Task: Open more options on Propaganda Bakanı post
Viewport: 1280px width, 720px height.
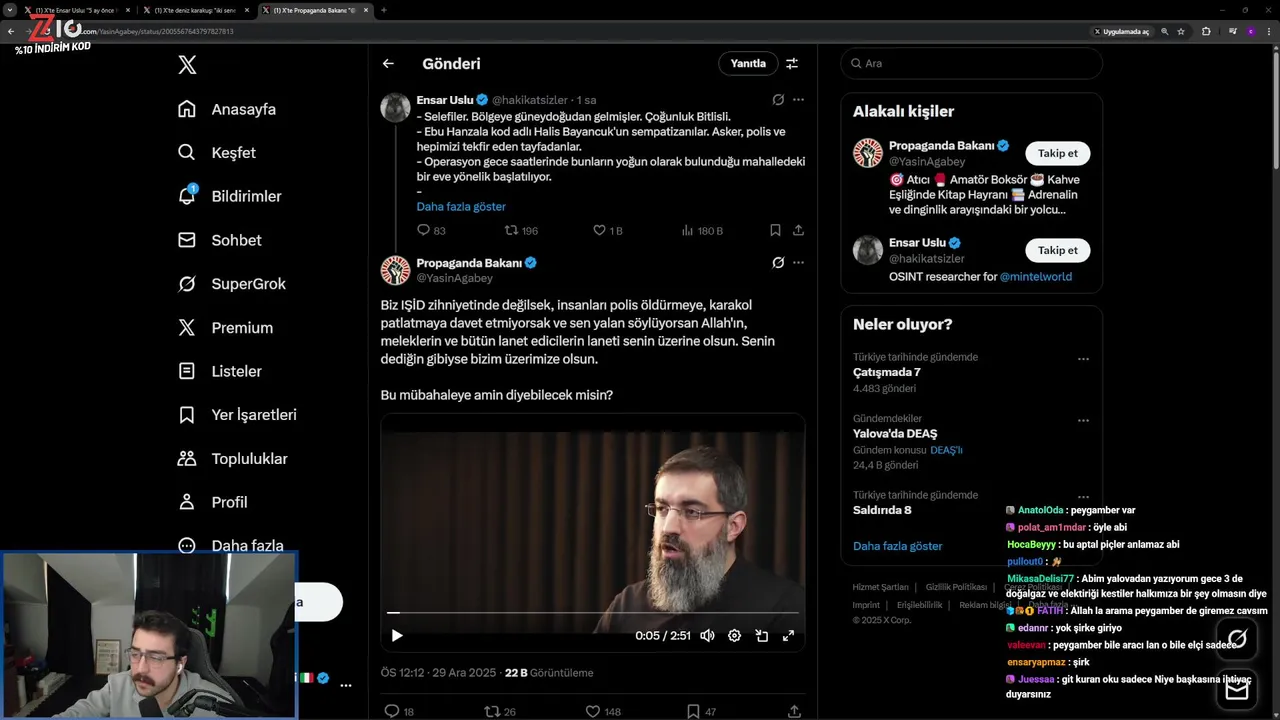Action: [x=798, y=263]
